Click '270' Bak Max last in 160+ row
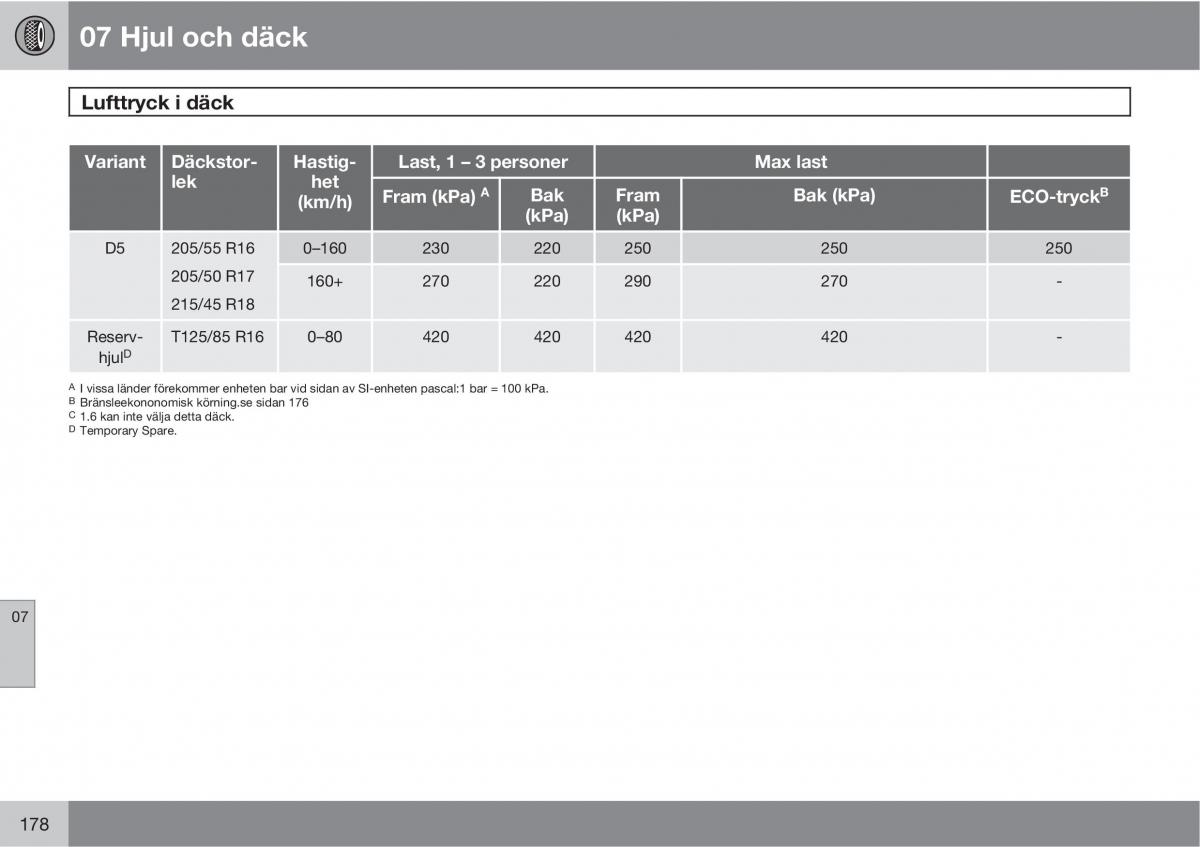 tap(834, 282)
